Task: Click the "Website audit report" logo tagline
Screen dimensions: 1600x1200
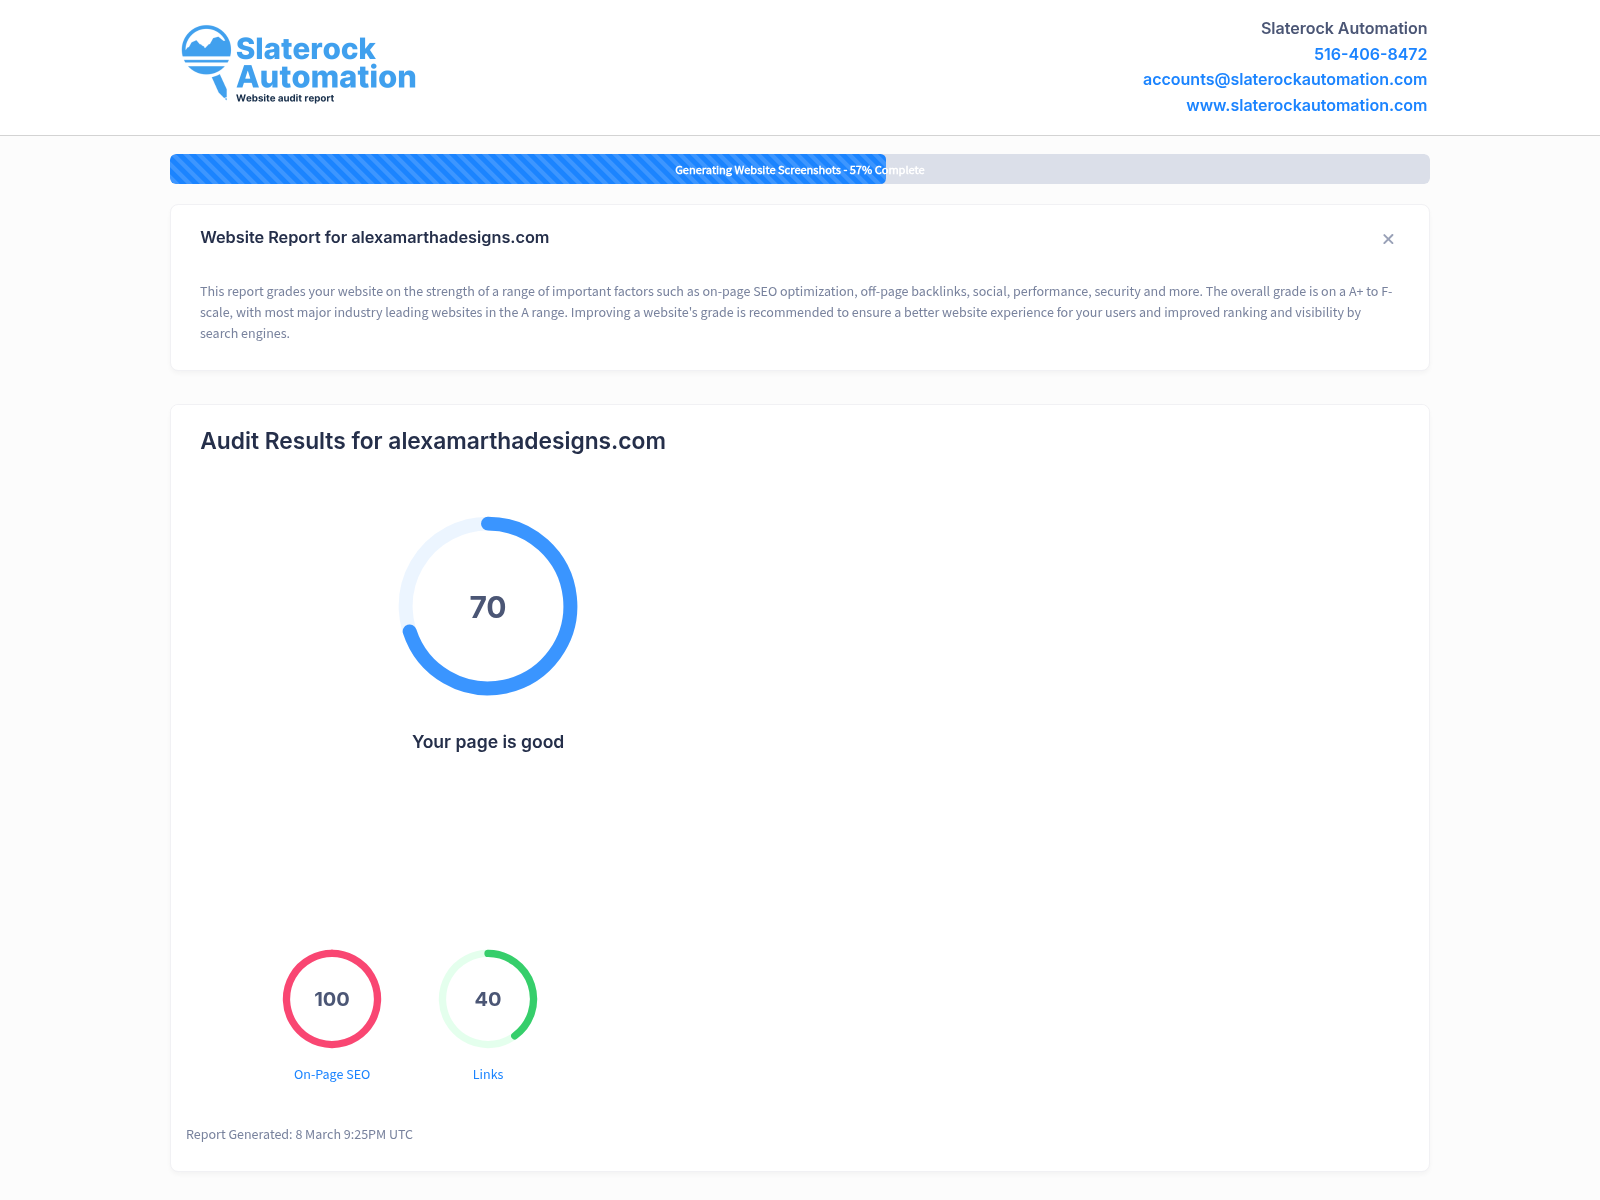Action: click(x=285, y=98)
